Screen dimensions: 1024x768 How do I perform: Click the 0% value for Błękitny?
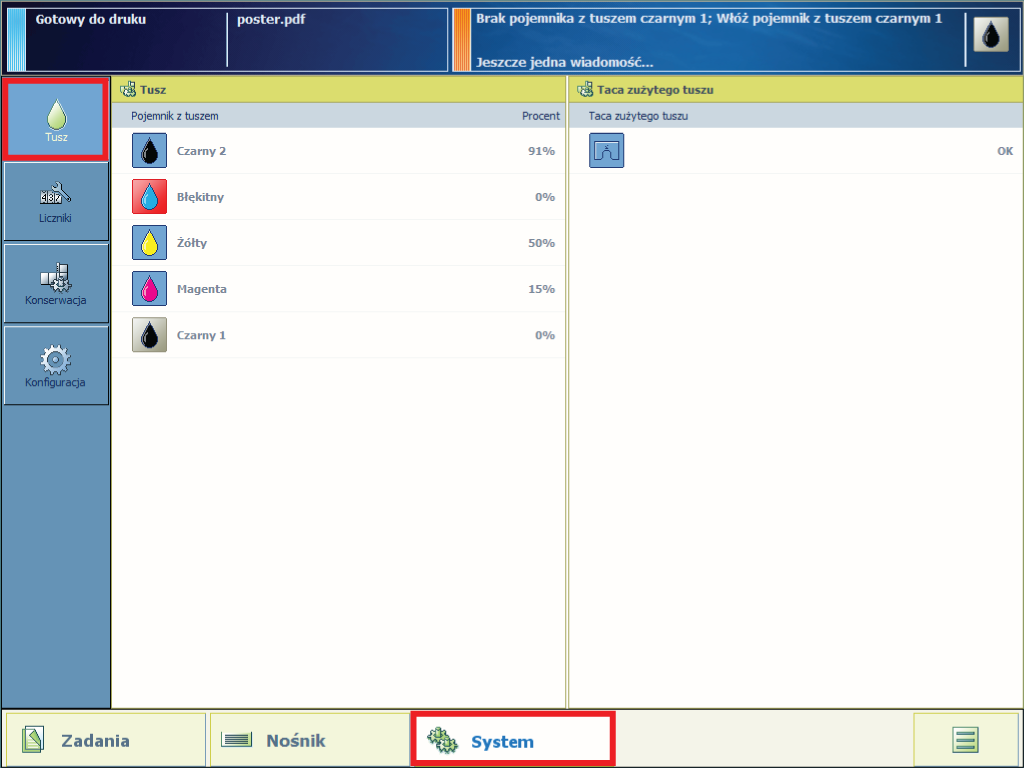545,197
